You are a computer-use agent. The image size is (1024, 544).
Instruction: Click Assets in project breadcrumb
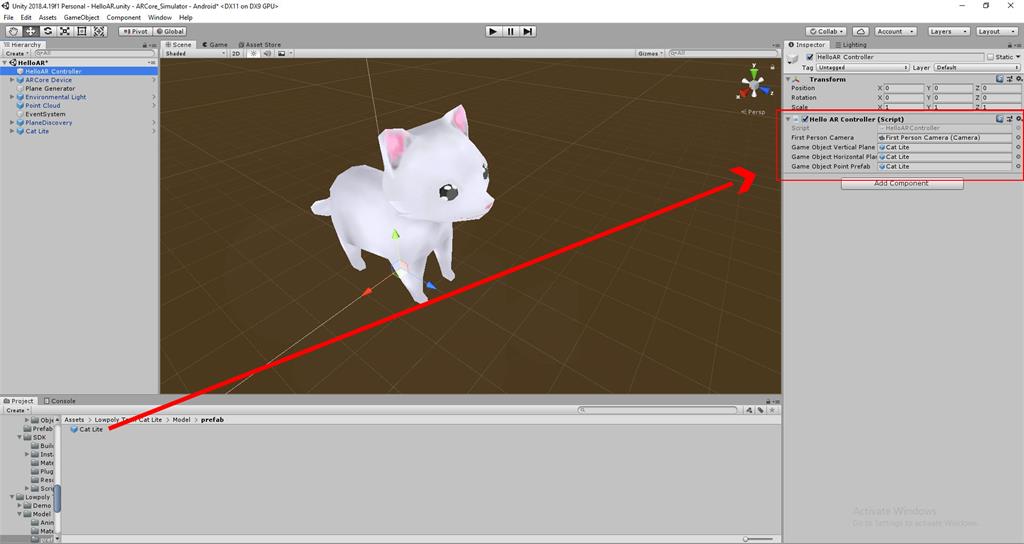click(74, 420)
